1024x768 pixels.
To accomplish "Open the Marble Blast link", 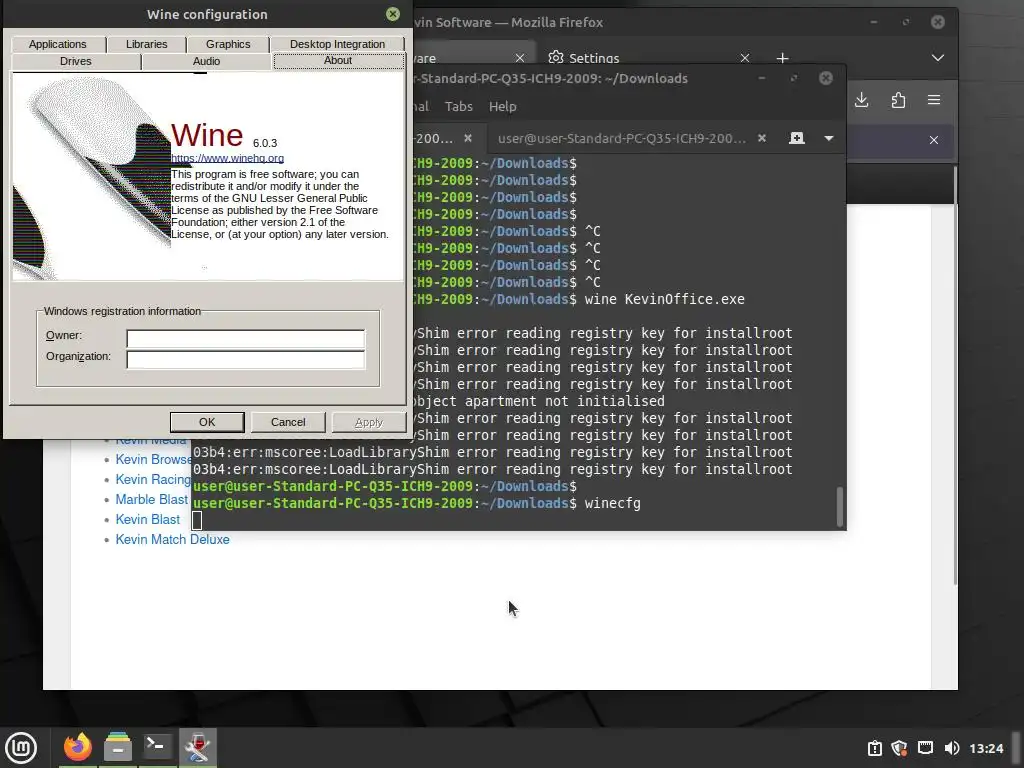I will [152, 500].
